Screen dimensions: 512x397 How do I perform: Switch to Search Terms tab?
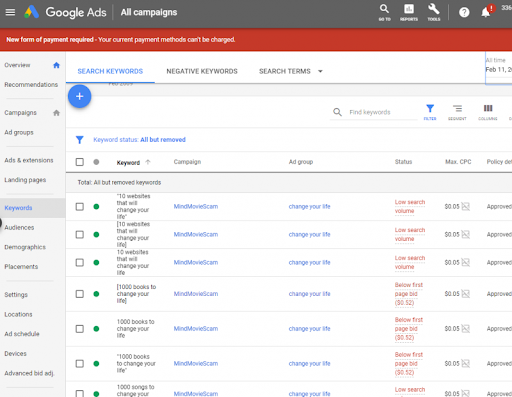(285, 71)
